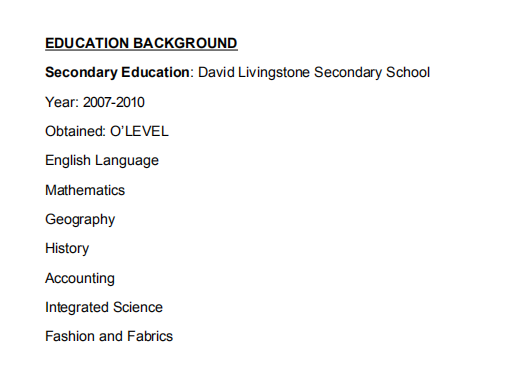Click the Fashion and Fabrics line
The width and height of the screenshot is (513, 366).
click(109, 336)
